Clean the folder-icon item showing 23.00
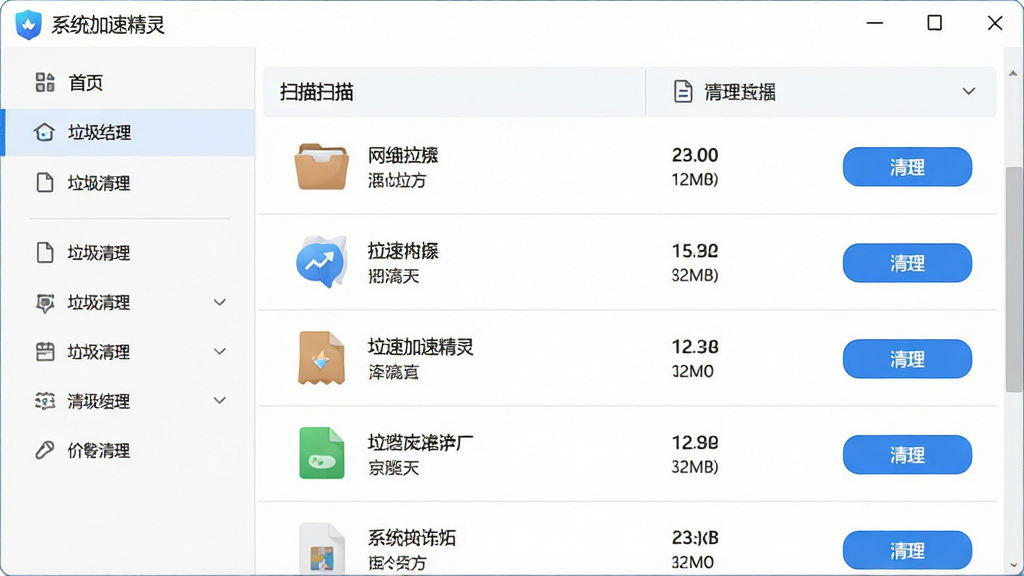 click(x=907, y=167)
